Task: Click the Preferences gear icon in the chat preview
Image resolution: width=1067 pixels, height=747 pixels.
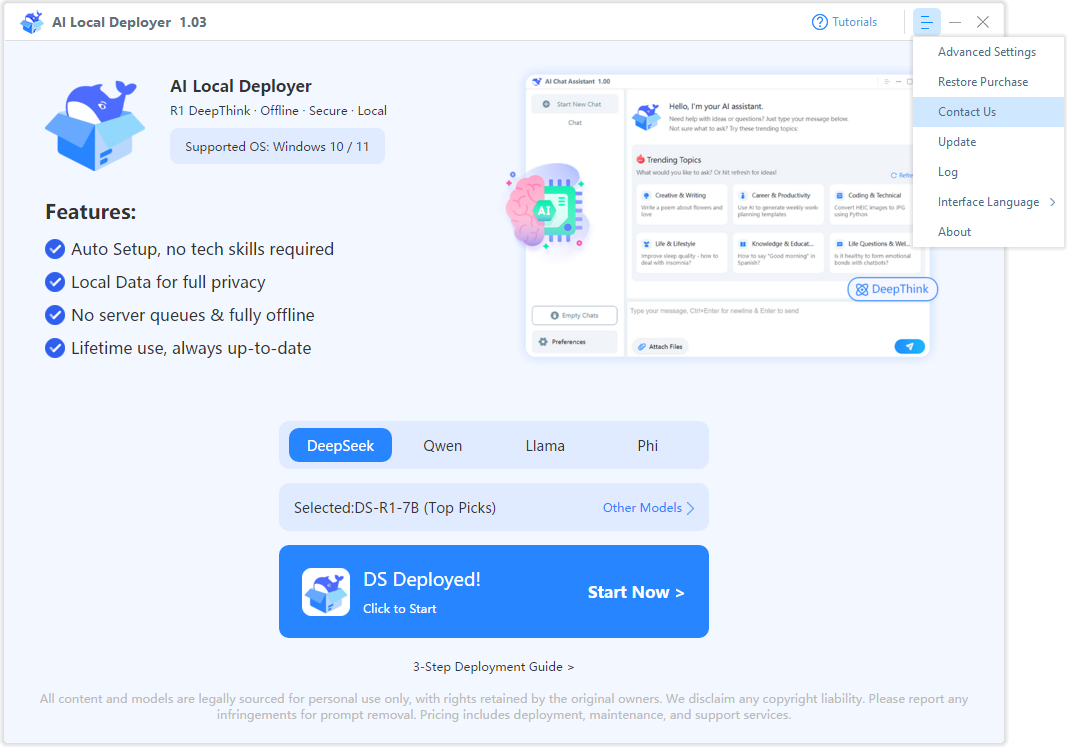Action: pos(543,341)
